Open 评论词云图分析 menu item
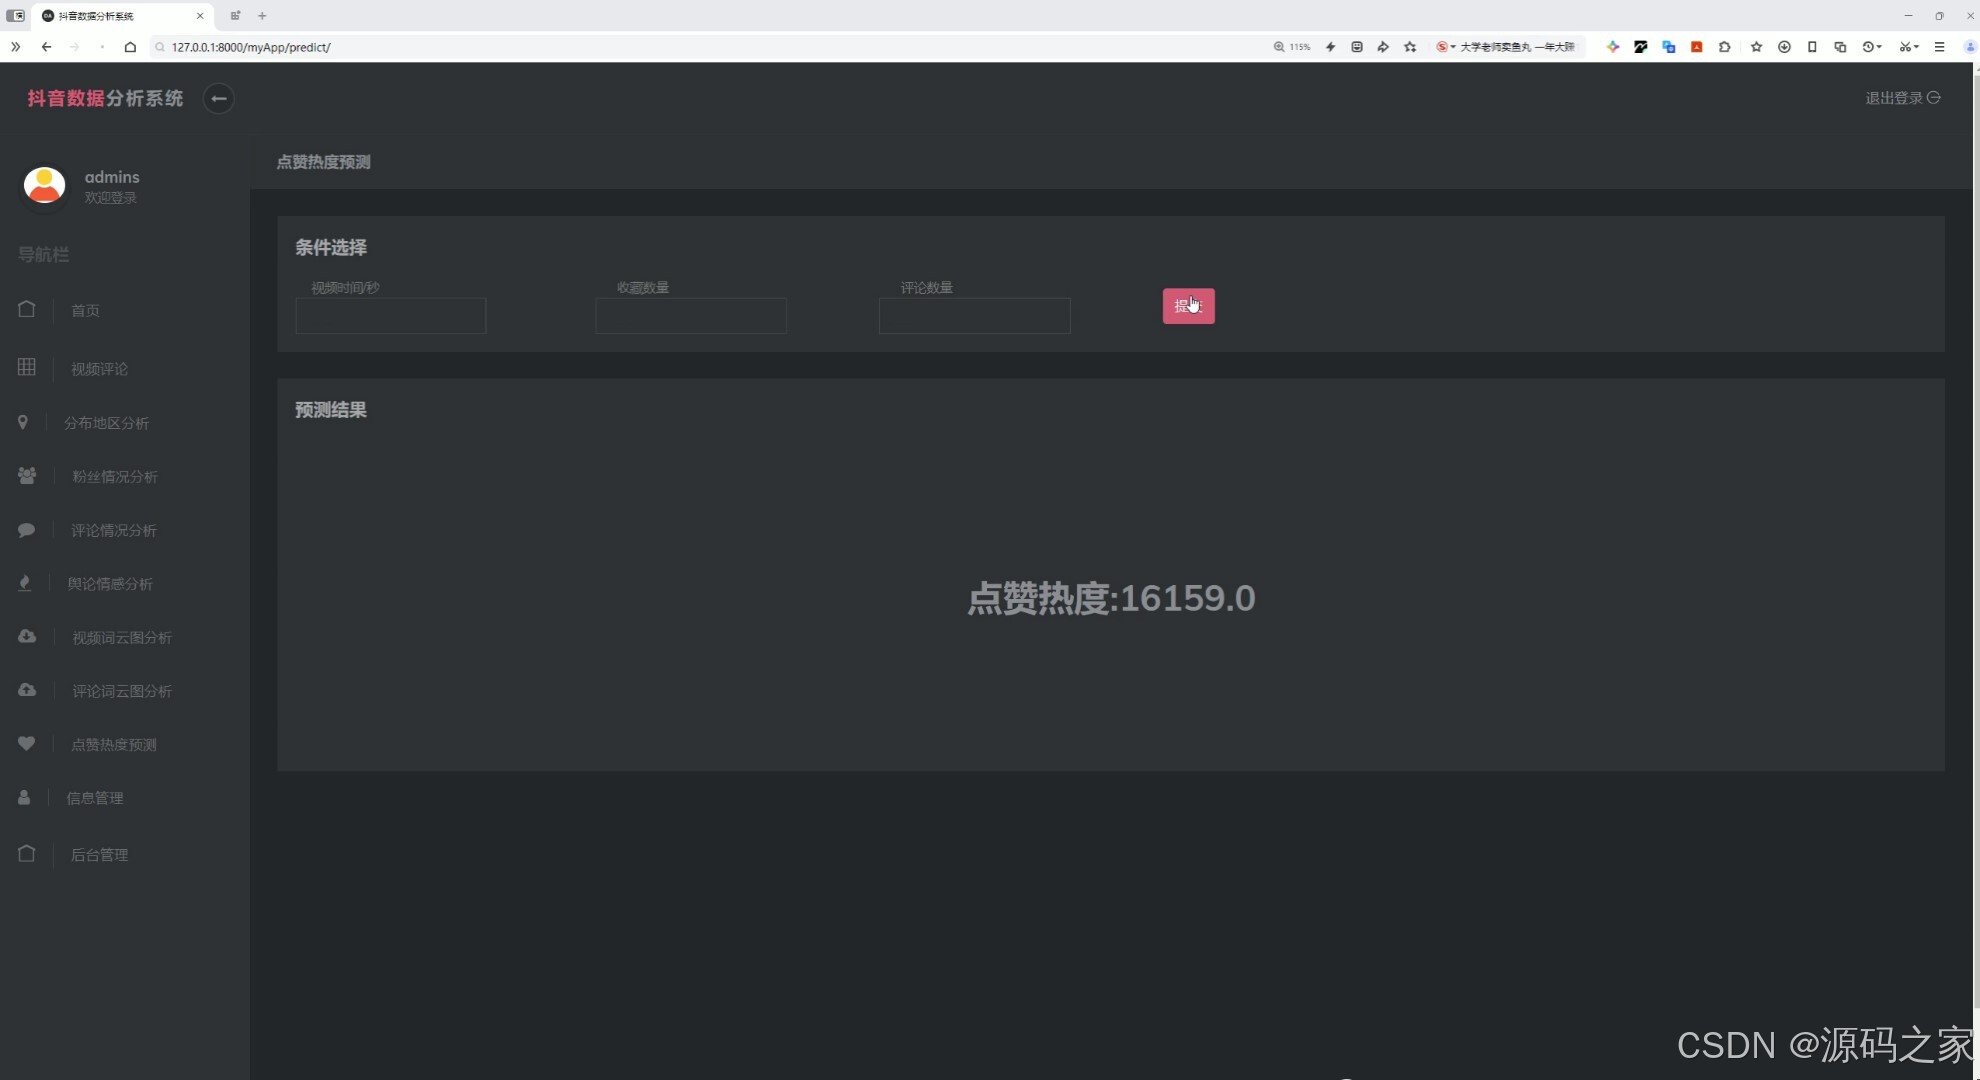The height and width of the screenshot is (1080, 1980). pyautogui.click(x=121, y=691)
